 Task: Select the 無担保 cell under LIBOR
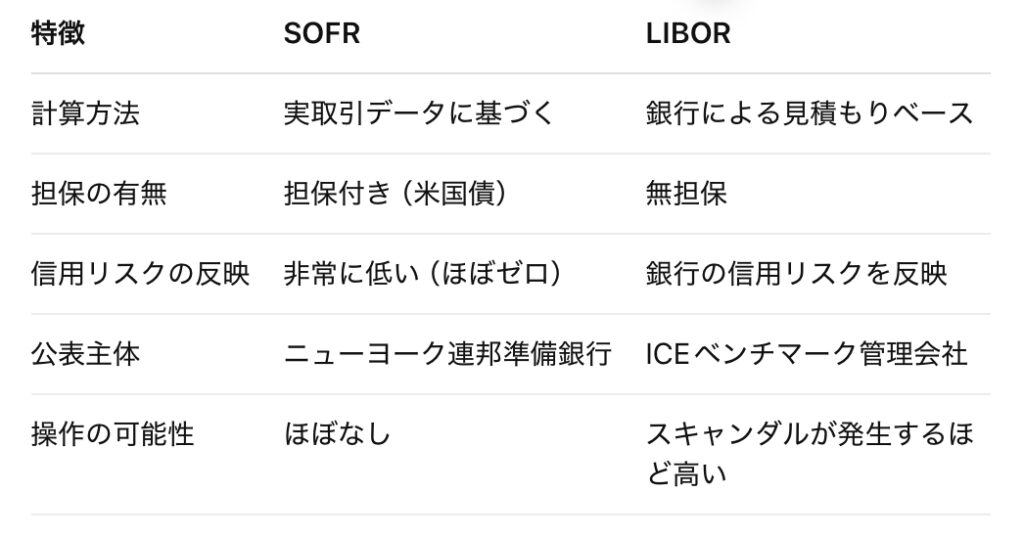pyautogui.click(x=686, y=193)
